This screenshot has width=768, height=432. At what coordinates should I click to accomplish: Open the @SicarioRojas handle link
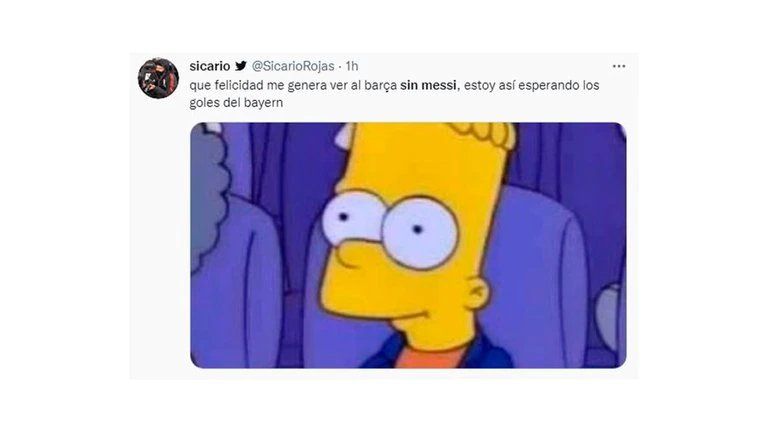(x=293, y=66)
